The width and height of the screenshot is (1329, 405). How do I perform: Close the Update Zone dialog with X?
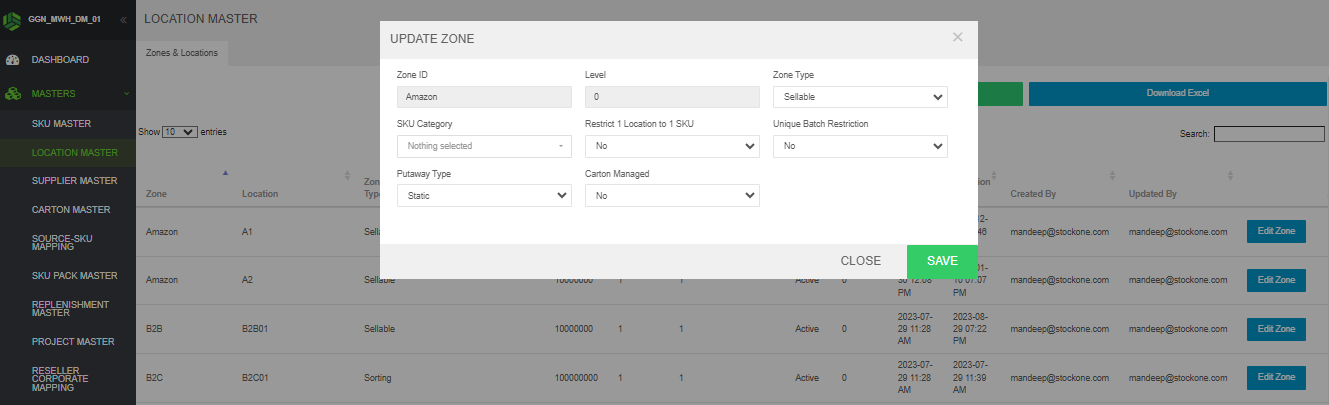(x=957, y=37)
